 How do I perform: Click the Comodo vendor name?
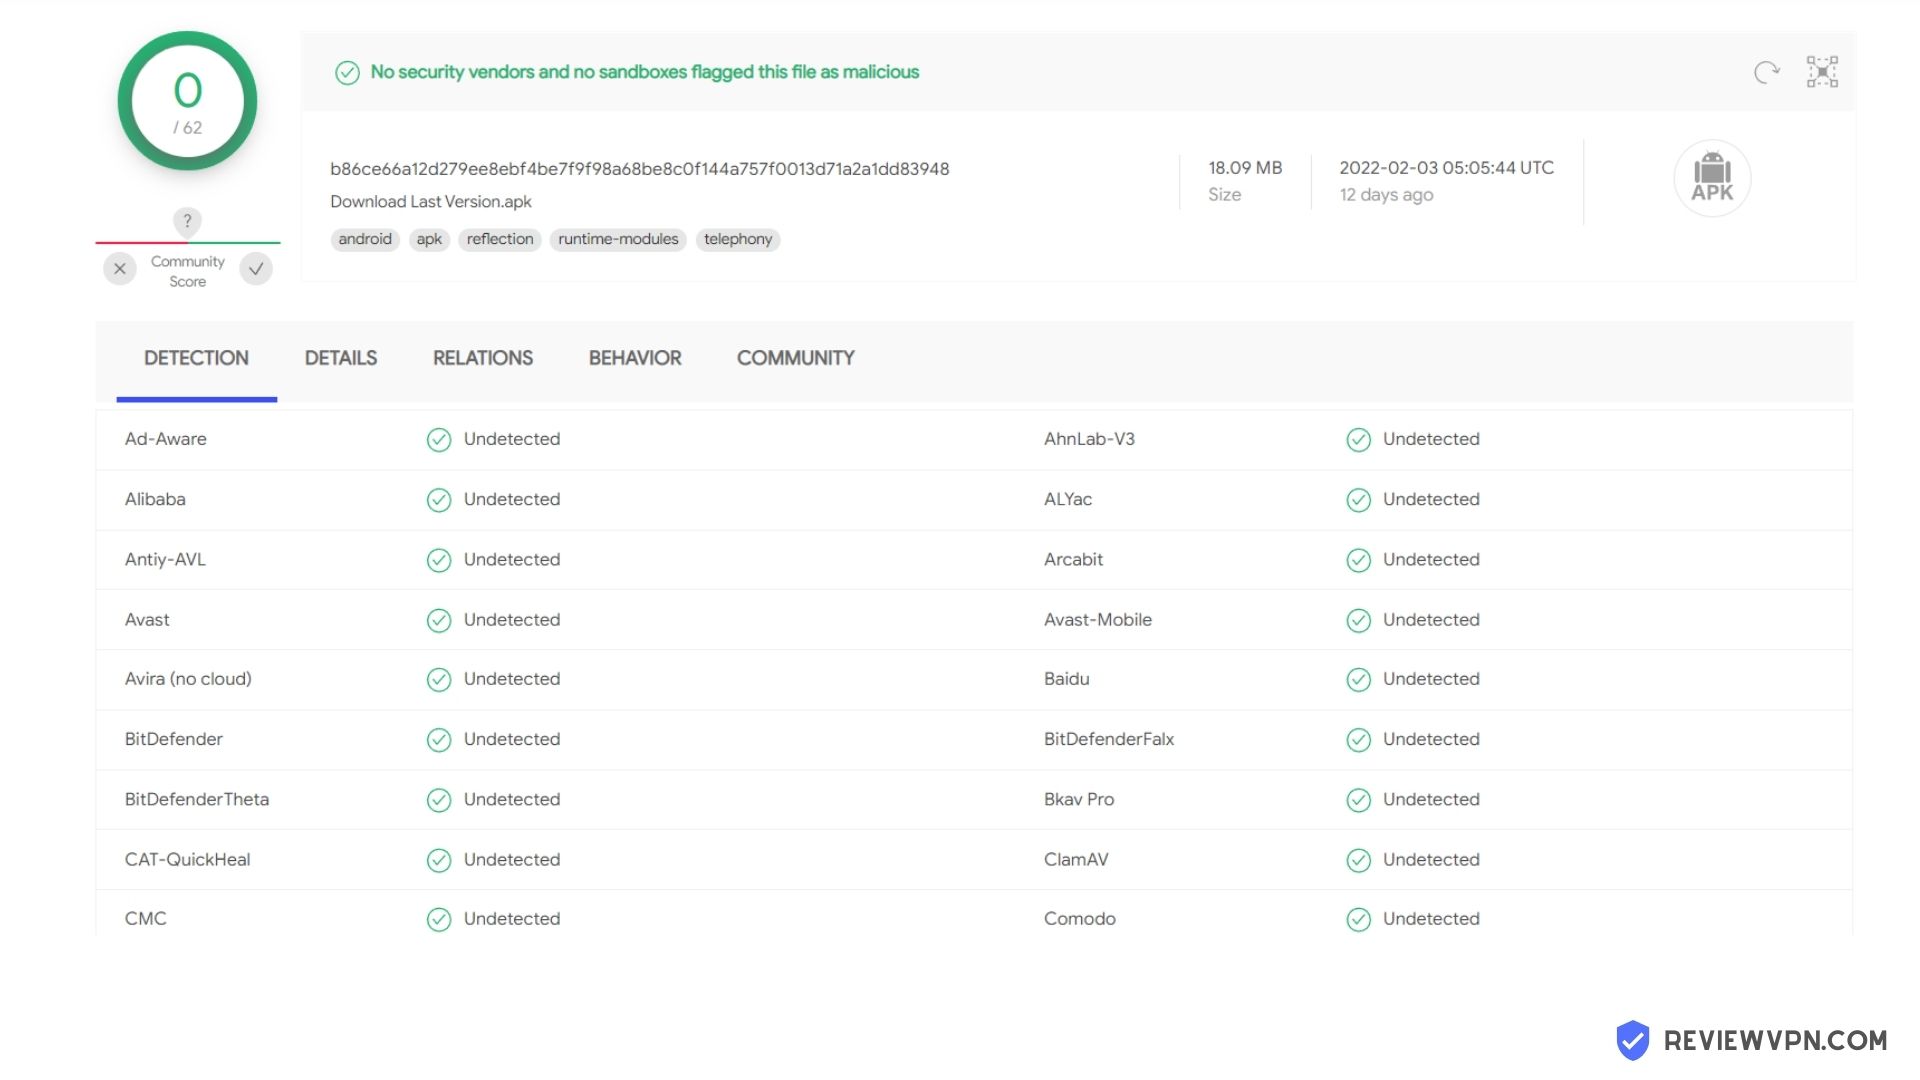point(1080,918)
